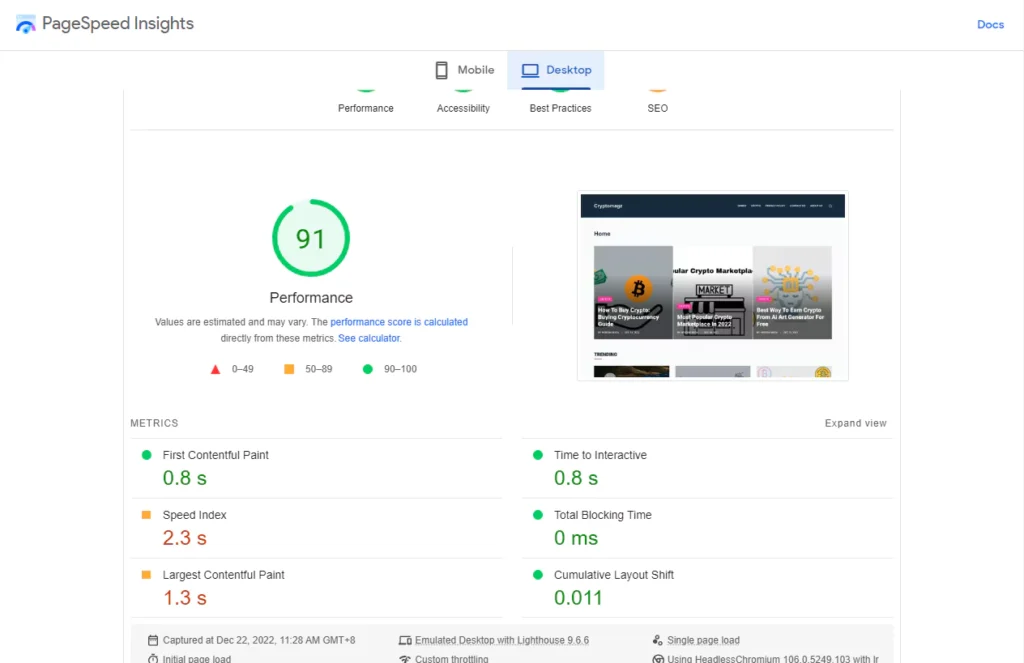Screen dimensions: 1024x663
Task: Click the PageSpeed Insights title text
Action: point(118,24)
